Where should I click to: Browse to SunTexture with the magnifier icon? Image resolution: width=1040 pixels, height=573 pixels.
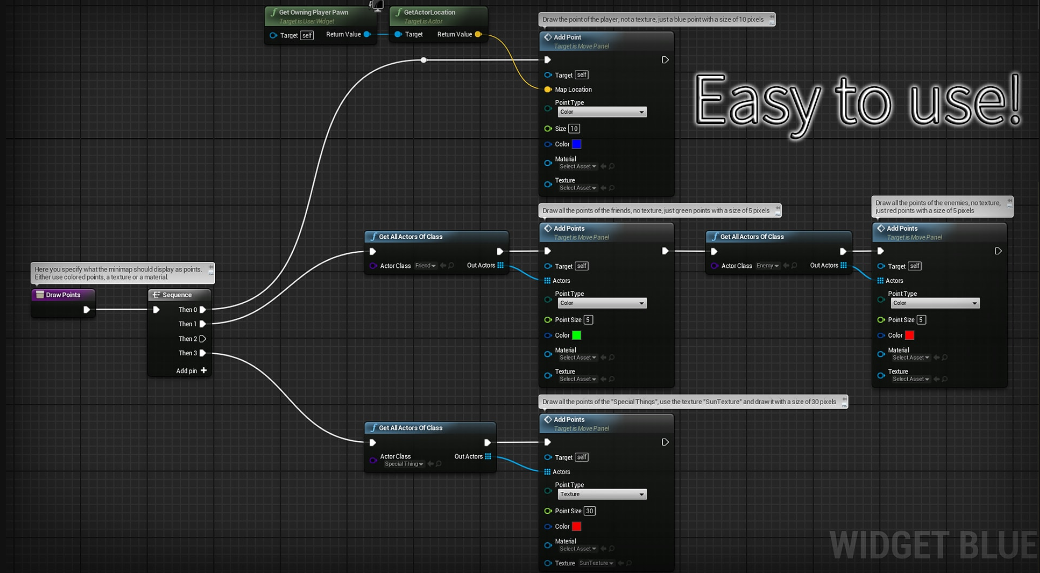[x=629, y=563]
